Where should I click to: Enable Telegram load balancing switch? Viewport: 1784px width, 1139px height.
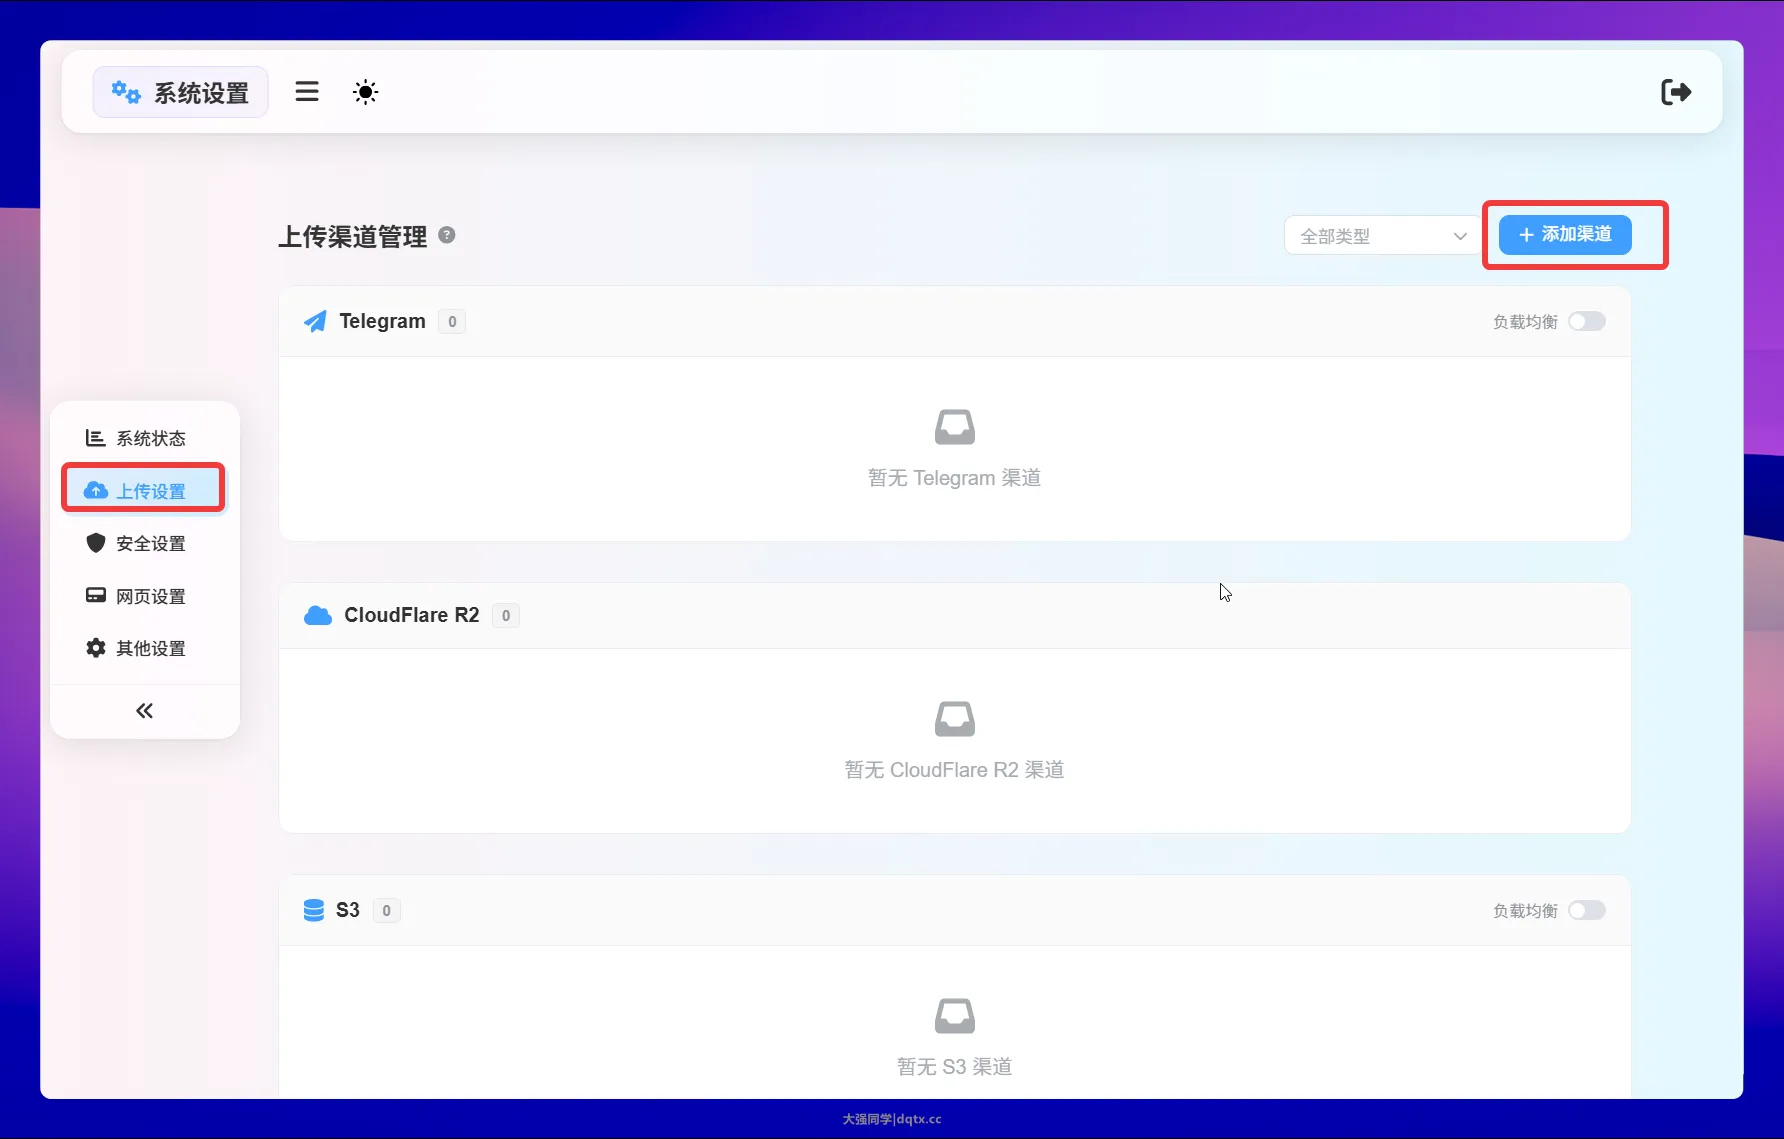[1586, 321]
